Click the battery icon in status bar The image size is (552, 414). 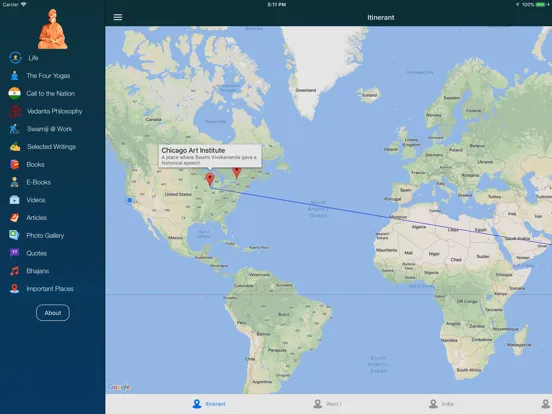tap(540, 5)
